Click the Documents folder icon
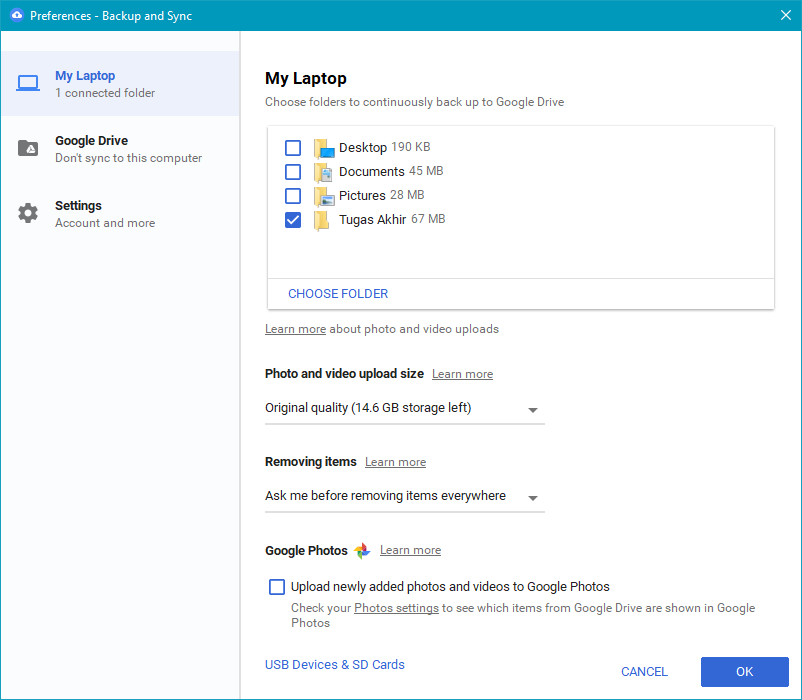 pos(324,172)
